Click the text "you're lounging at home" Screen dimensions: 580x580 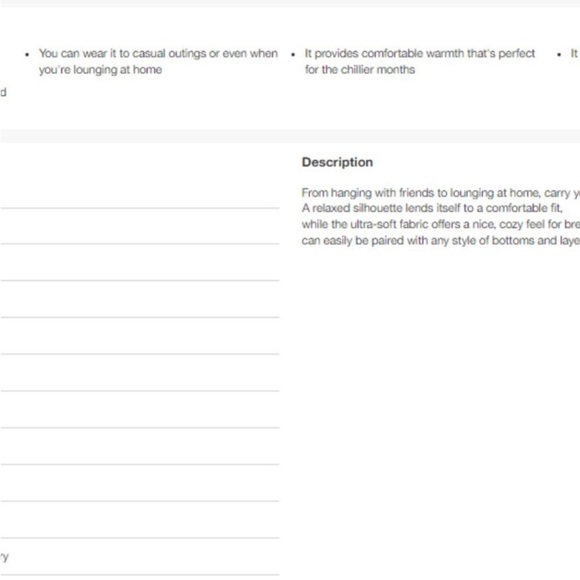click(100, 70)
